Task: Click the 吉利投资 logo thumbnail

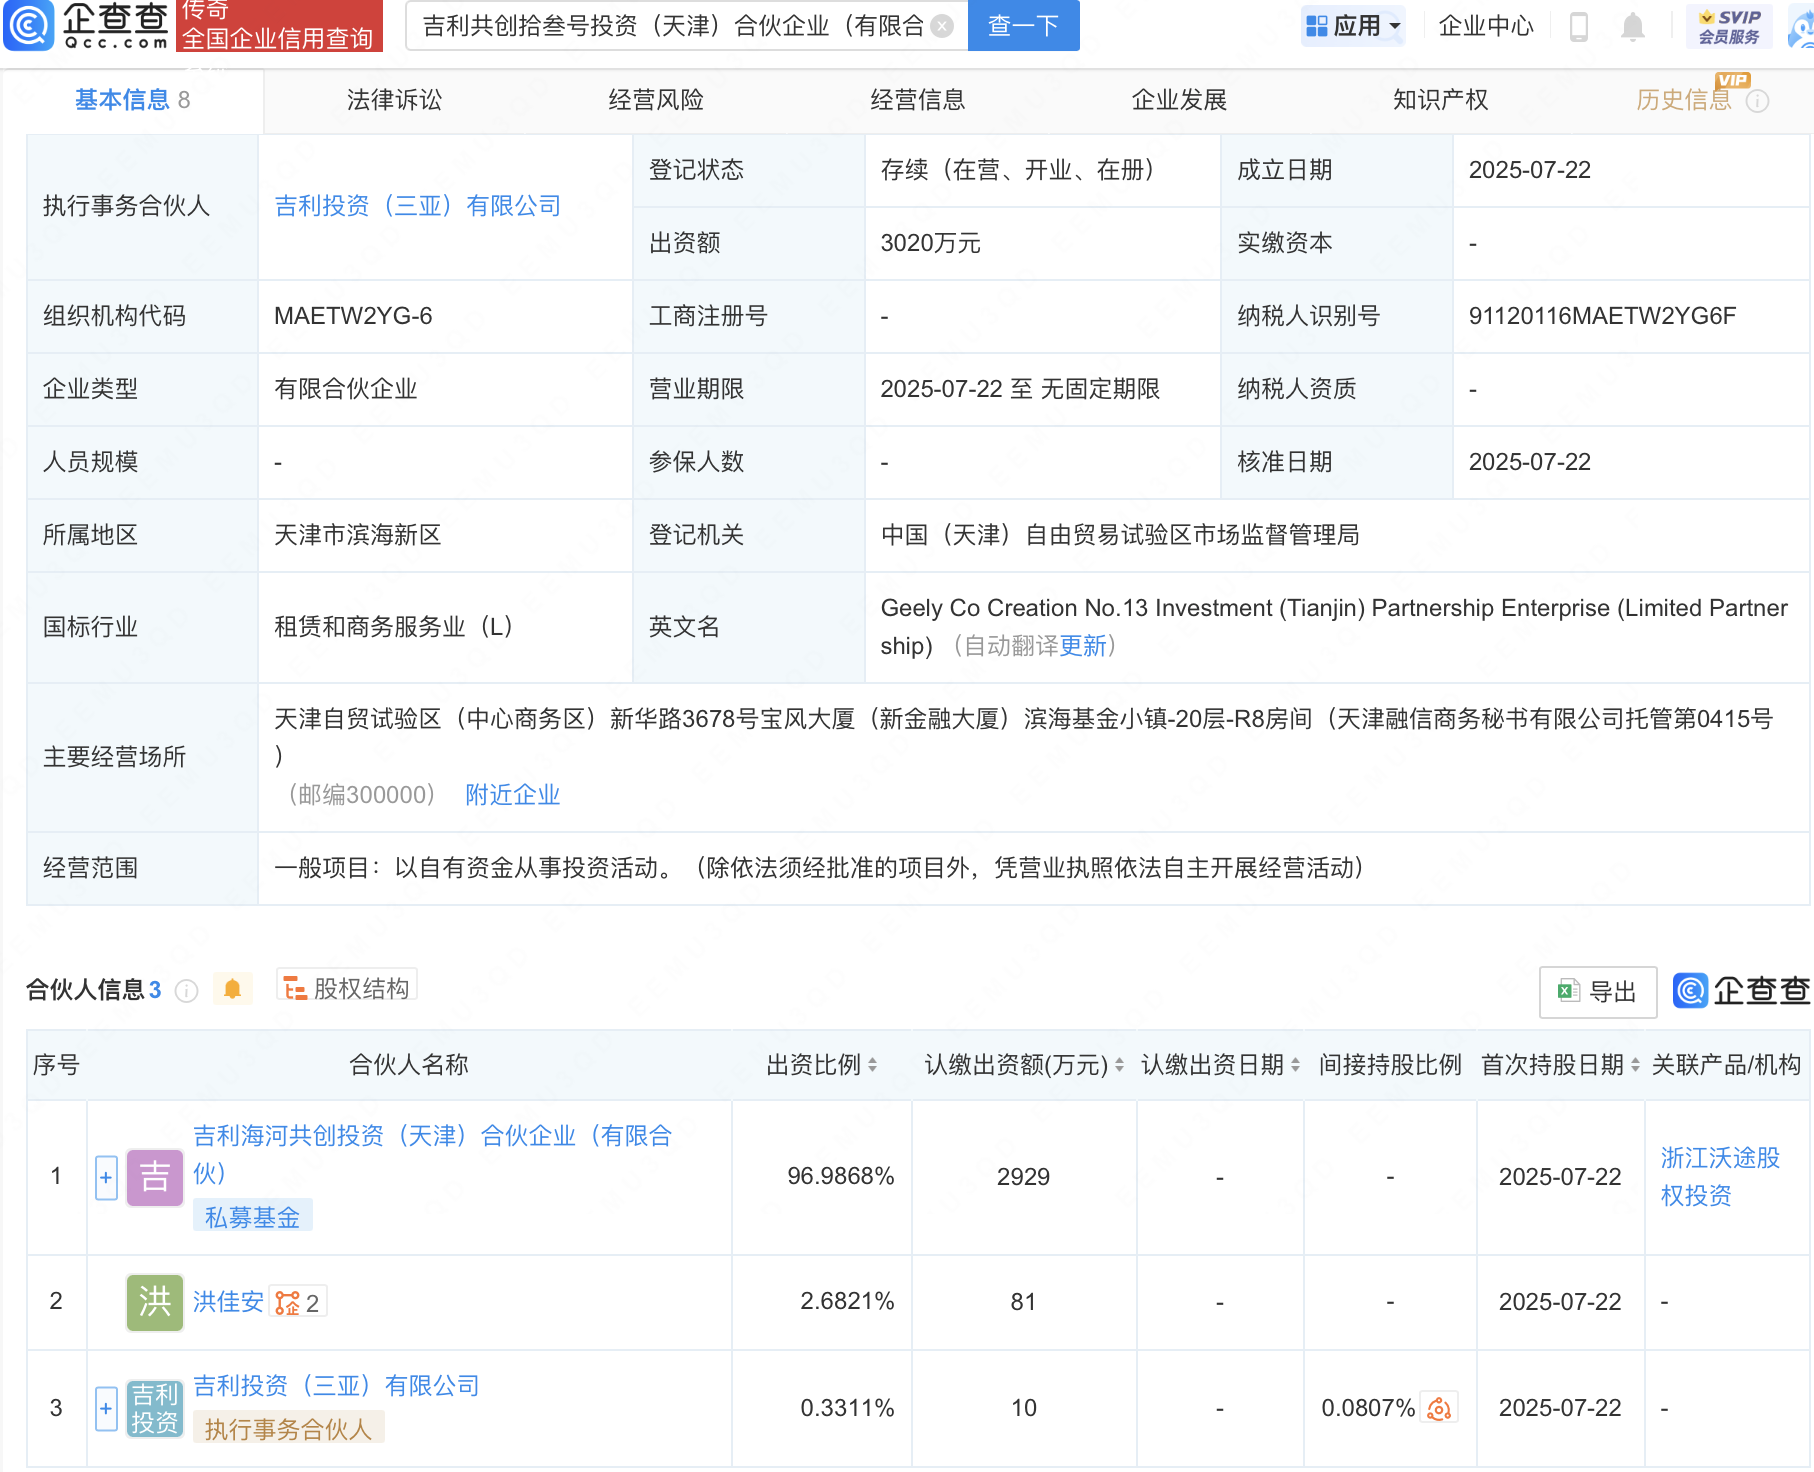Action: [x=155, y=1408]
